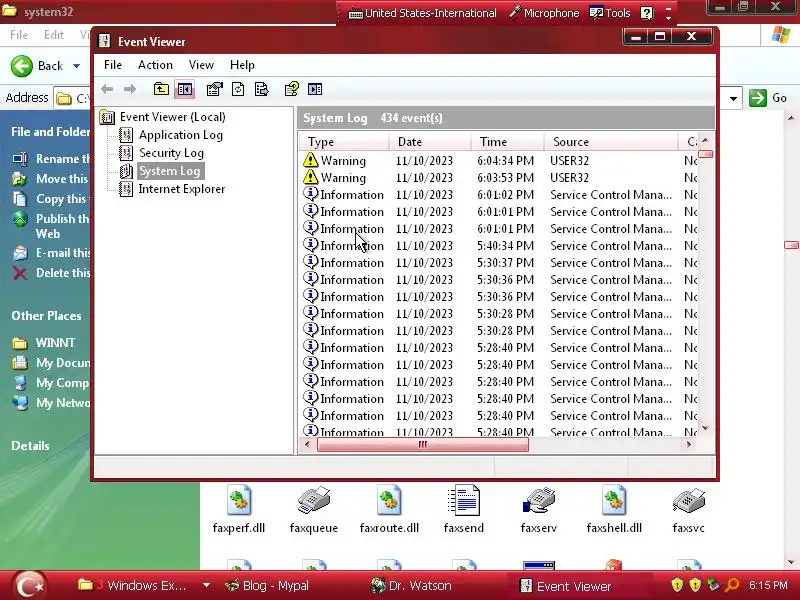Screen dimensions: 800x600
Task: Select Event Viewer (Local) root node
Action: [172, 117]
